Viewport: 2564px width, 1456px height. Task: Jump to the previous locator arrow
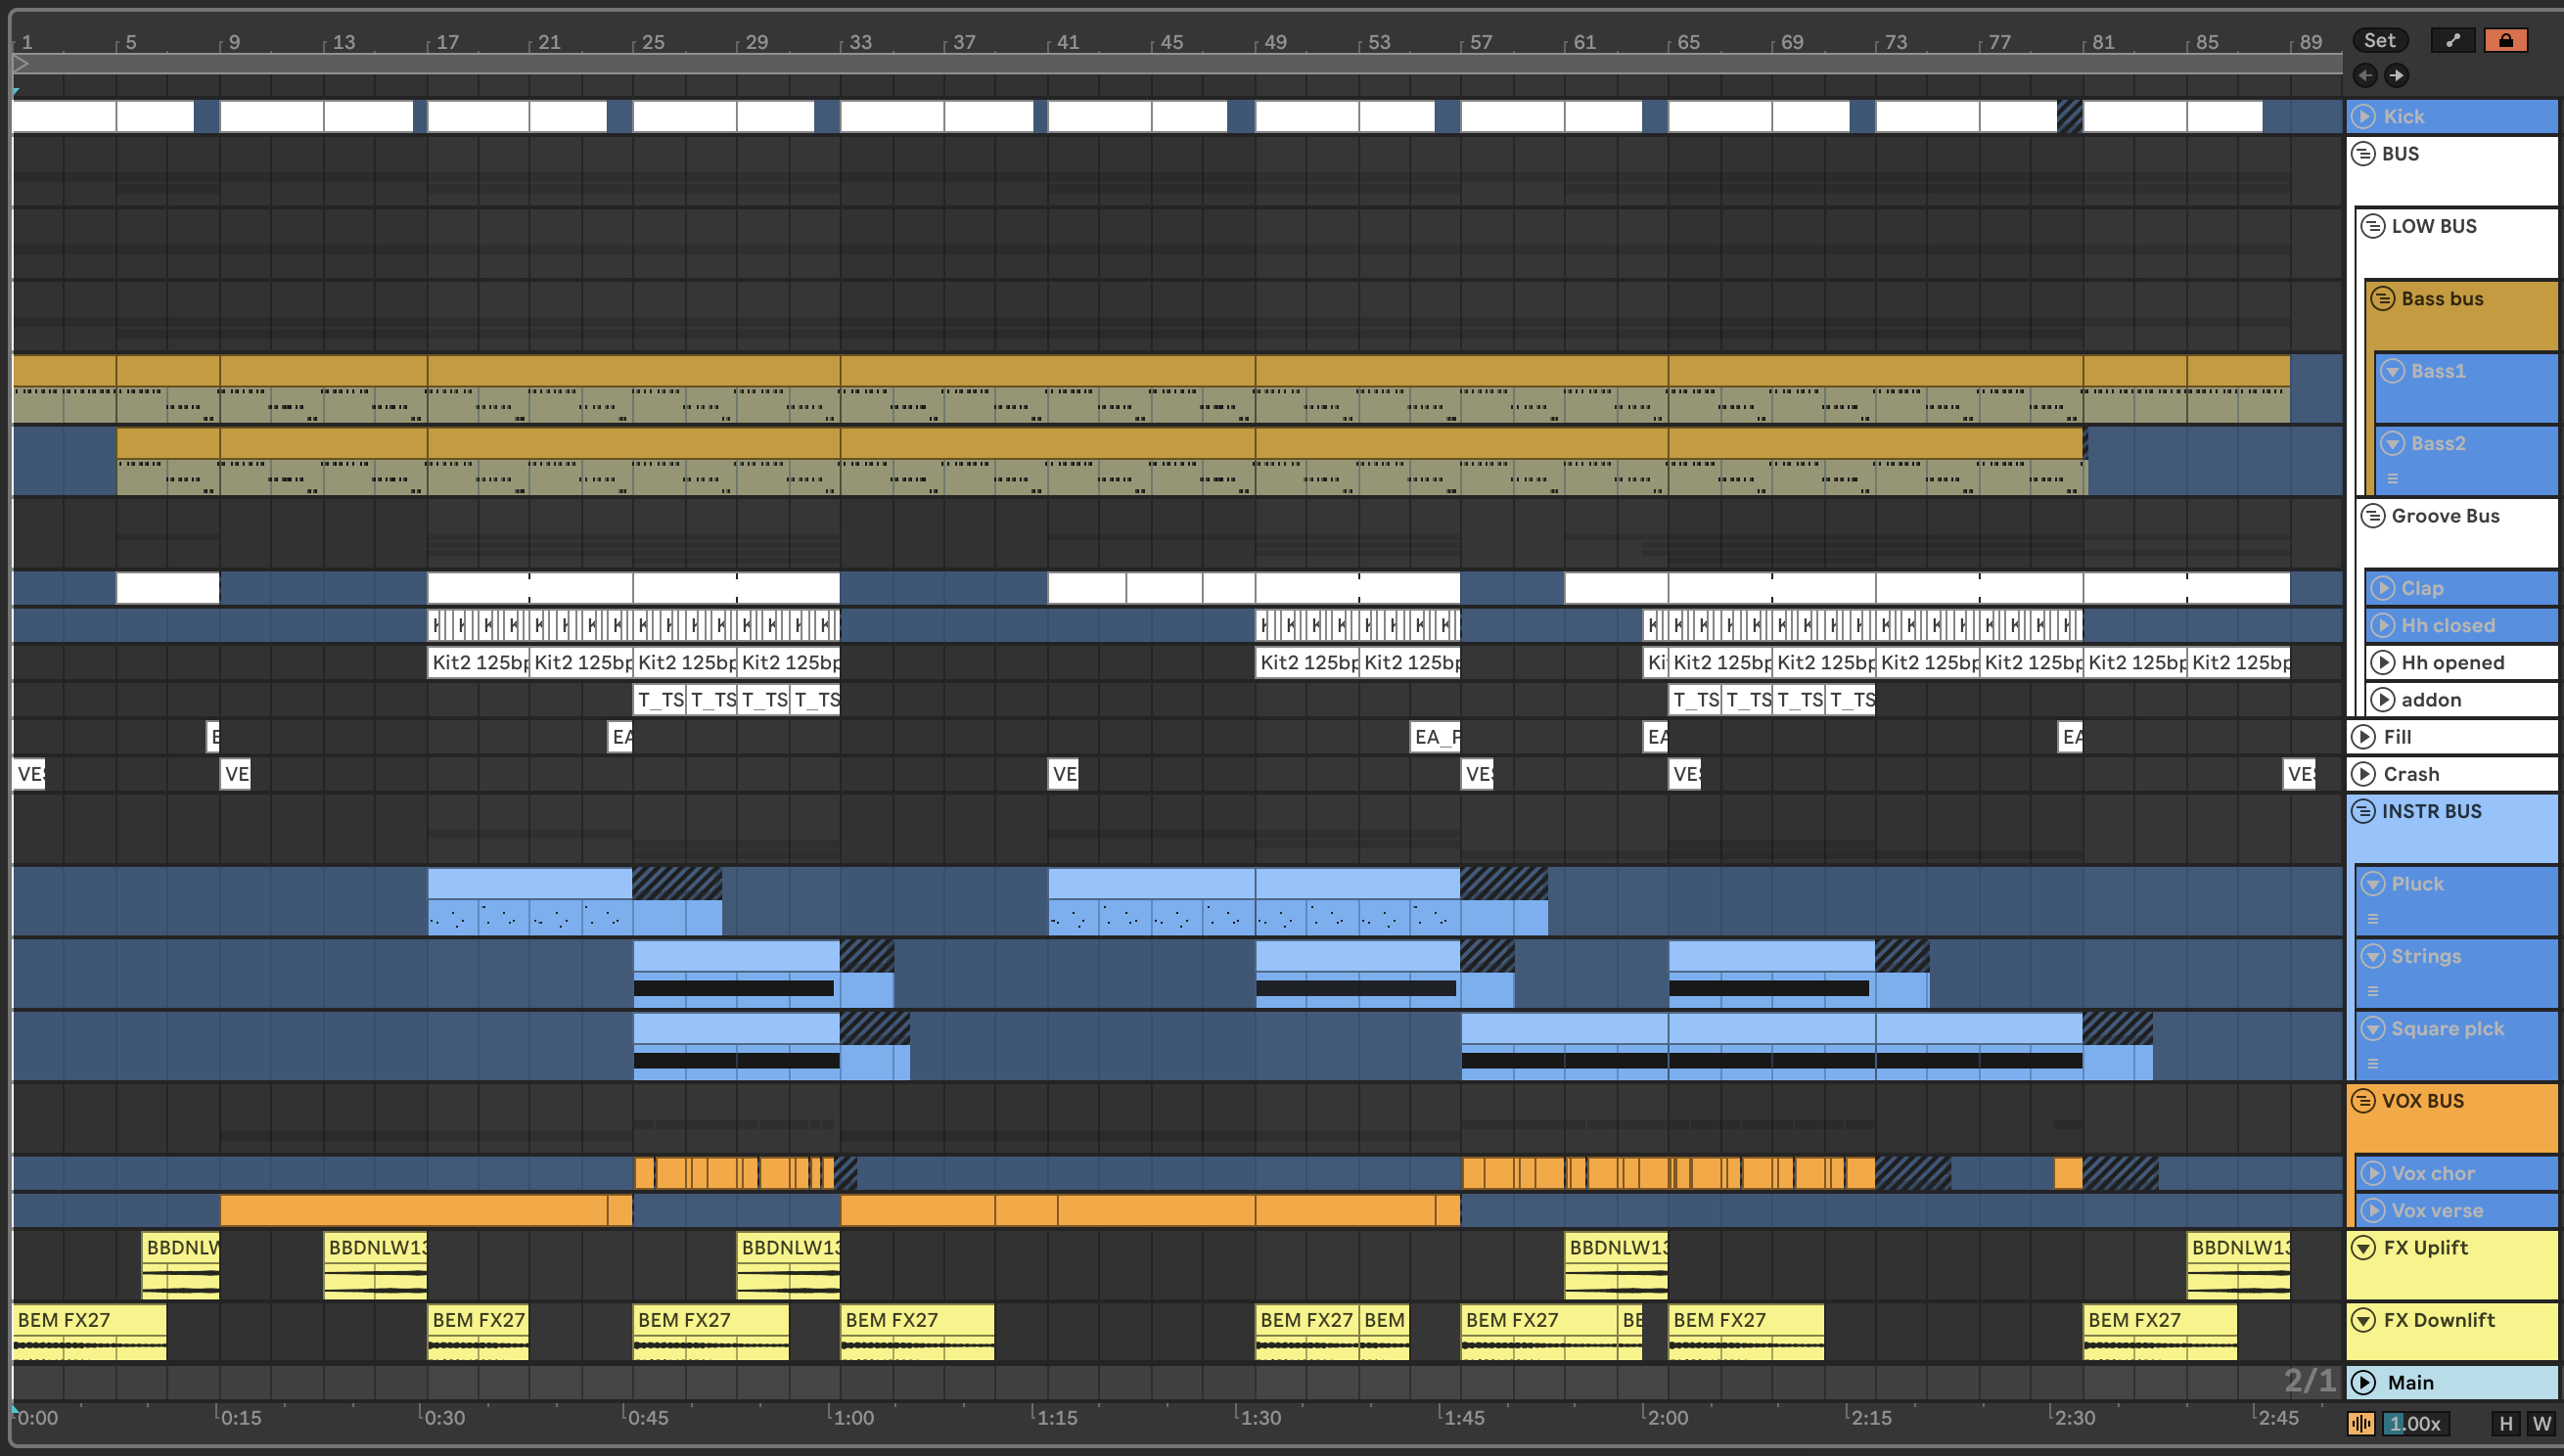2365,75
